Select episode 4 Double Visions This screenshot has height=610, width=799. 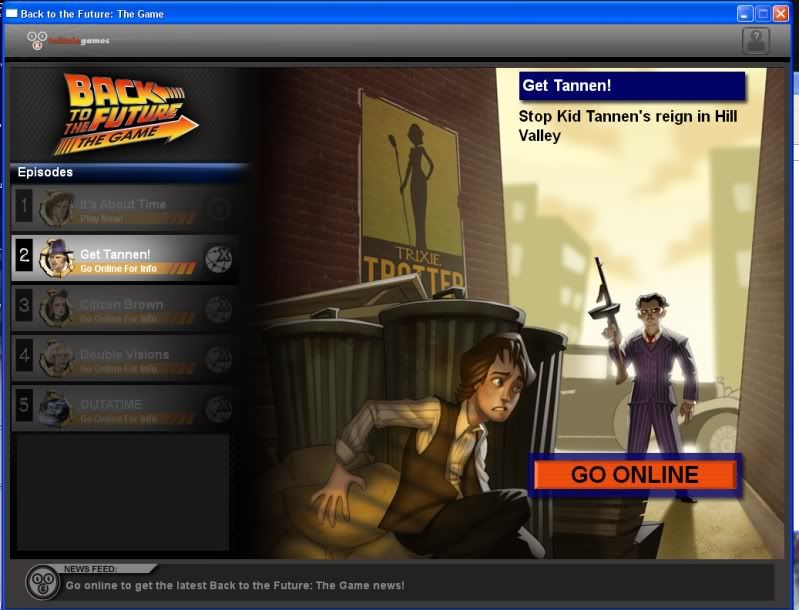[125, 358]
